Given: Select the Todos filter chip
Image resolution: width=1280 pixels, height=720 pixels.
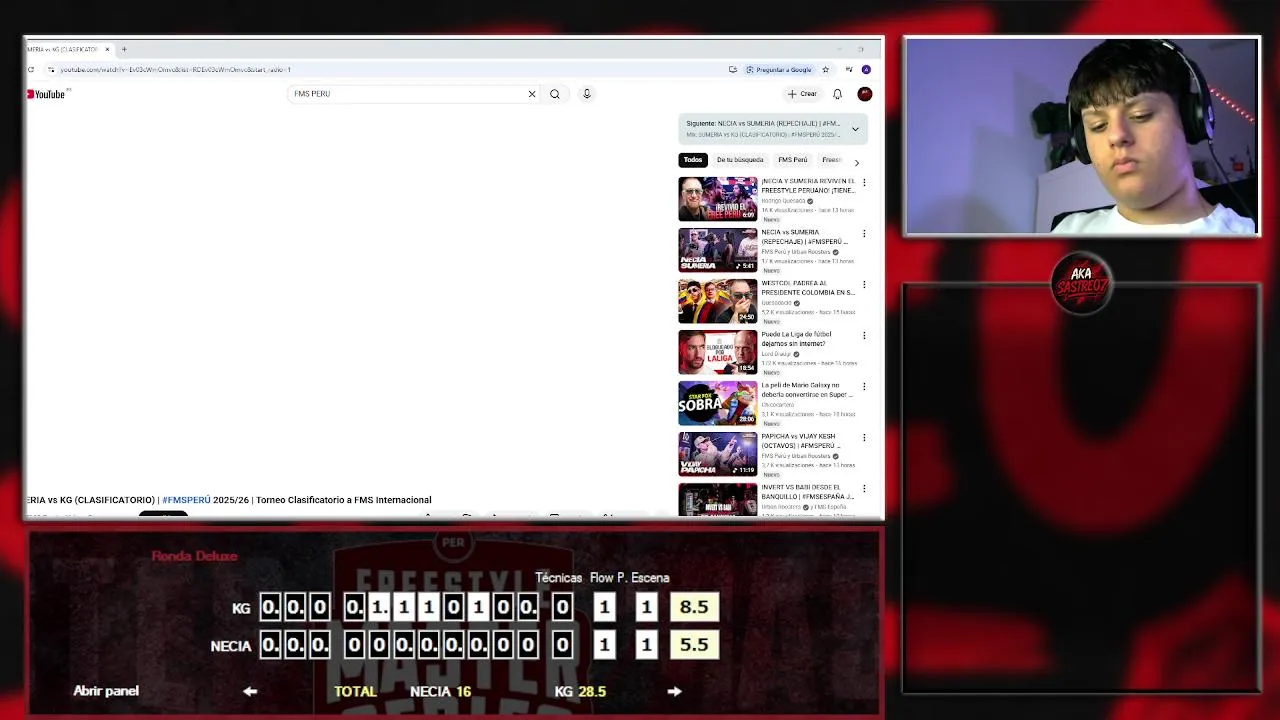Looking at the screenshot, I should [693, 160].
